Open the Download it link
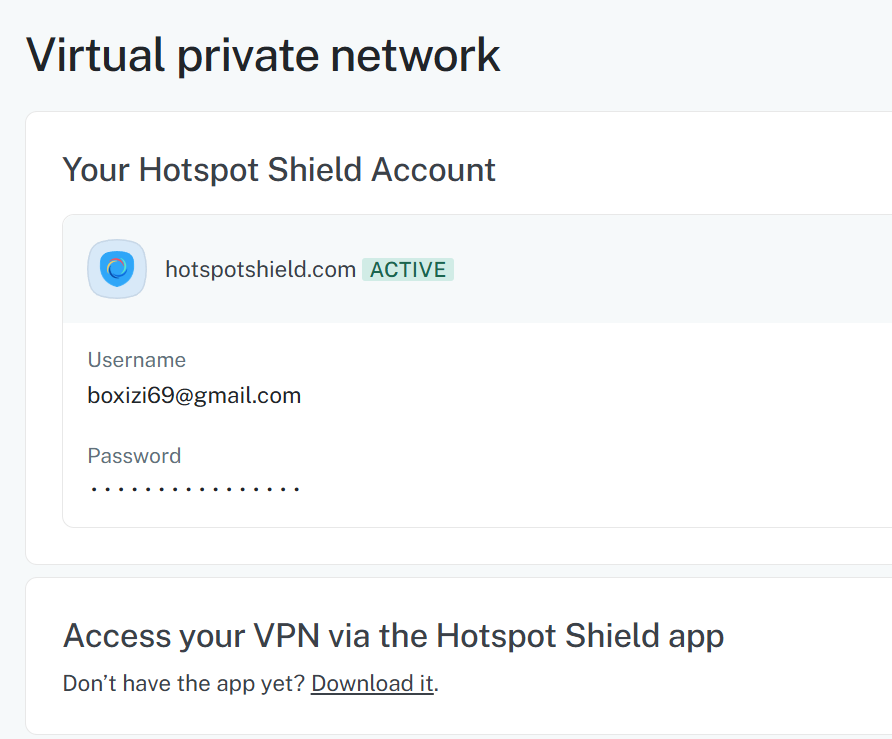Screen dimensions: 892x739 click(372, 683)
